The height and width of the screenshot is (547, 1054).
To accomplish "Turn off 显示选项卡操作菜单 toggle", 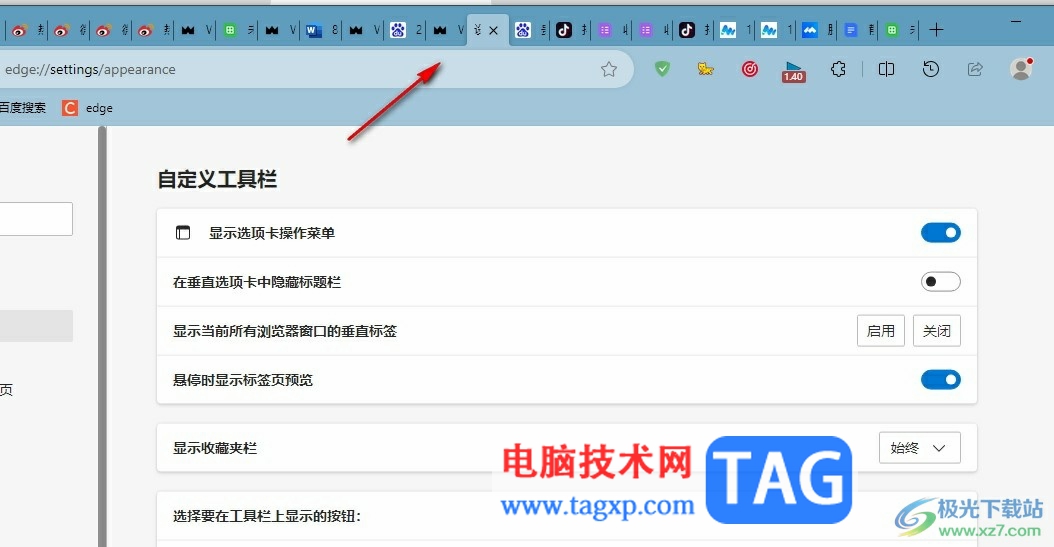I will click(940, 233).
